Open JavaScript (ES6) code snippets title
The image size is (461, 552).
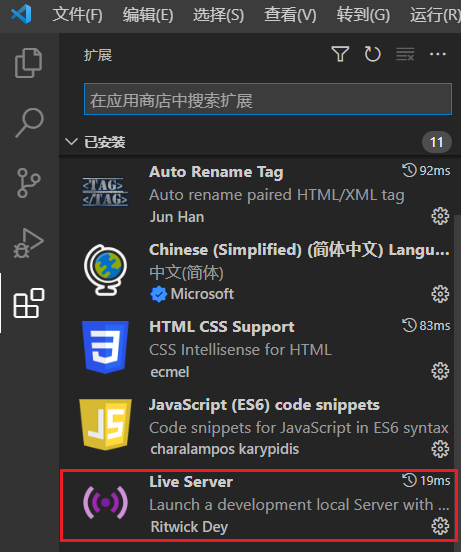(264, 405)
